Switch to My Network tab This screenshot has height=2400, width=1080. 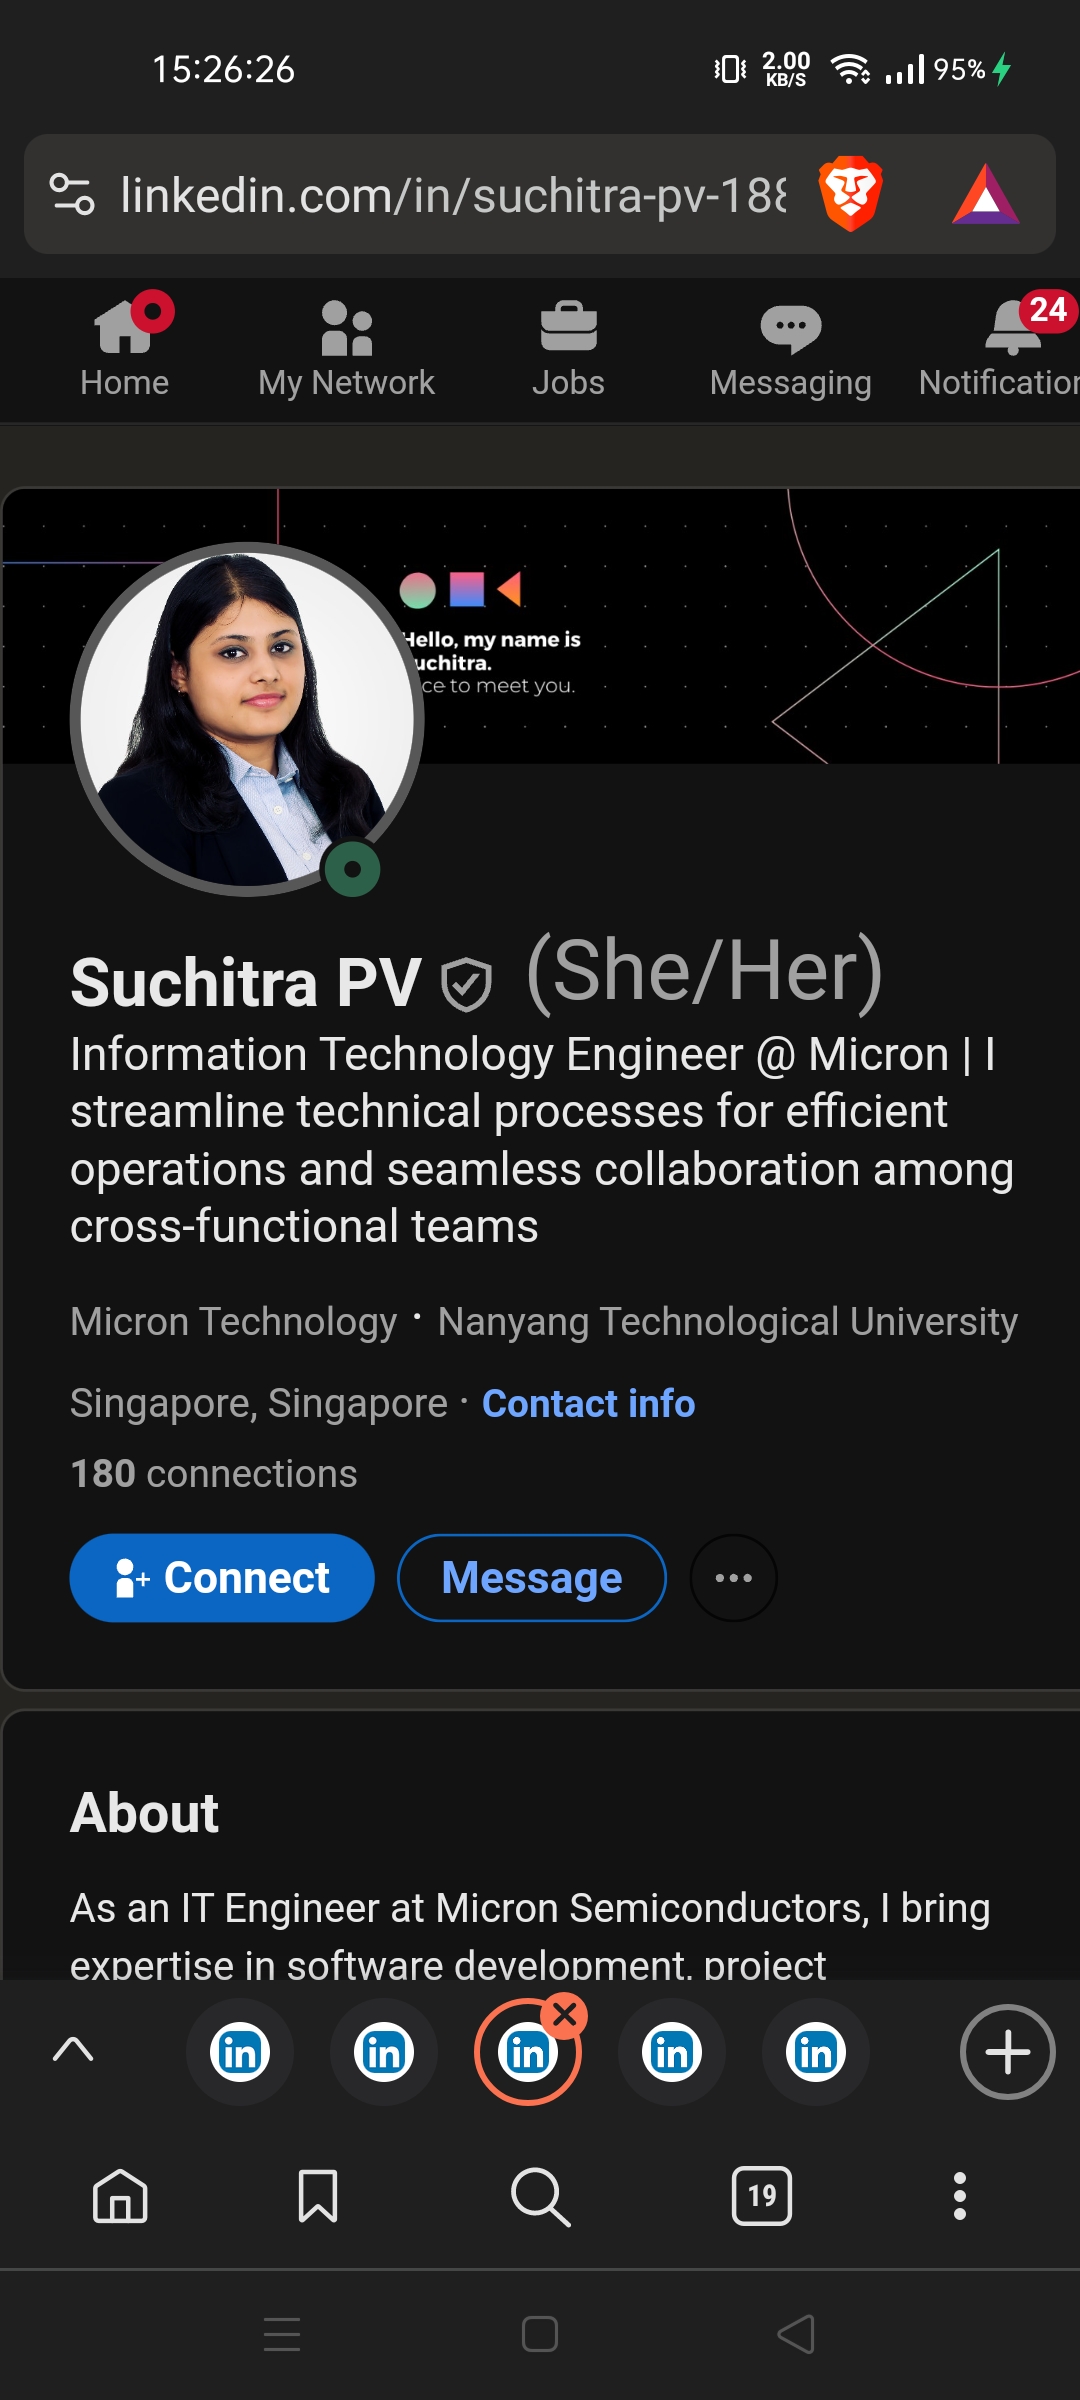(346, 350)
